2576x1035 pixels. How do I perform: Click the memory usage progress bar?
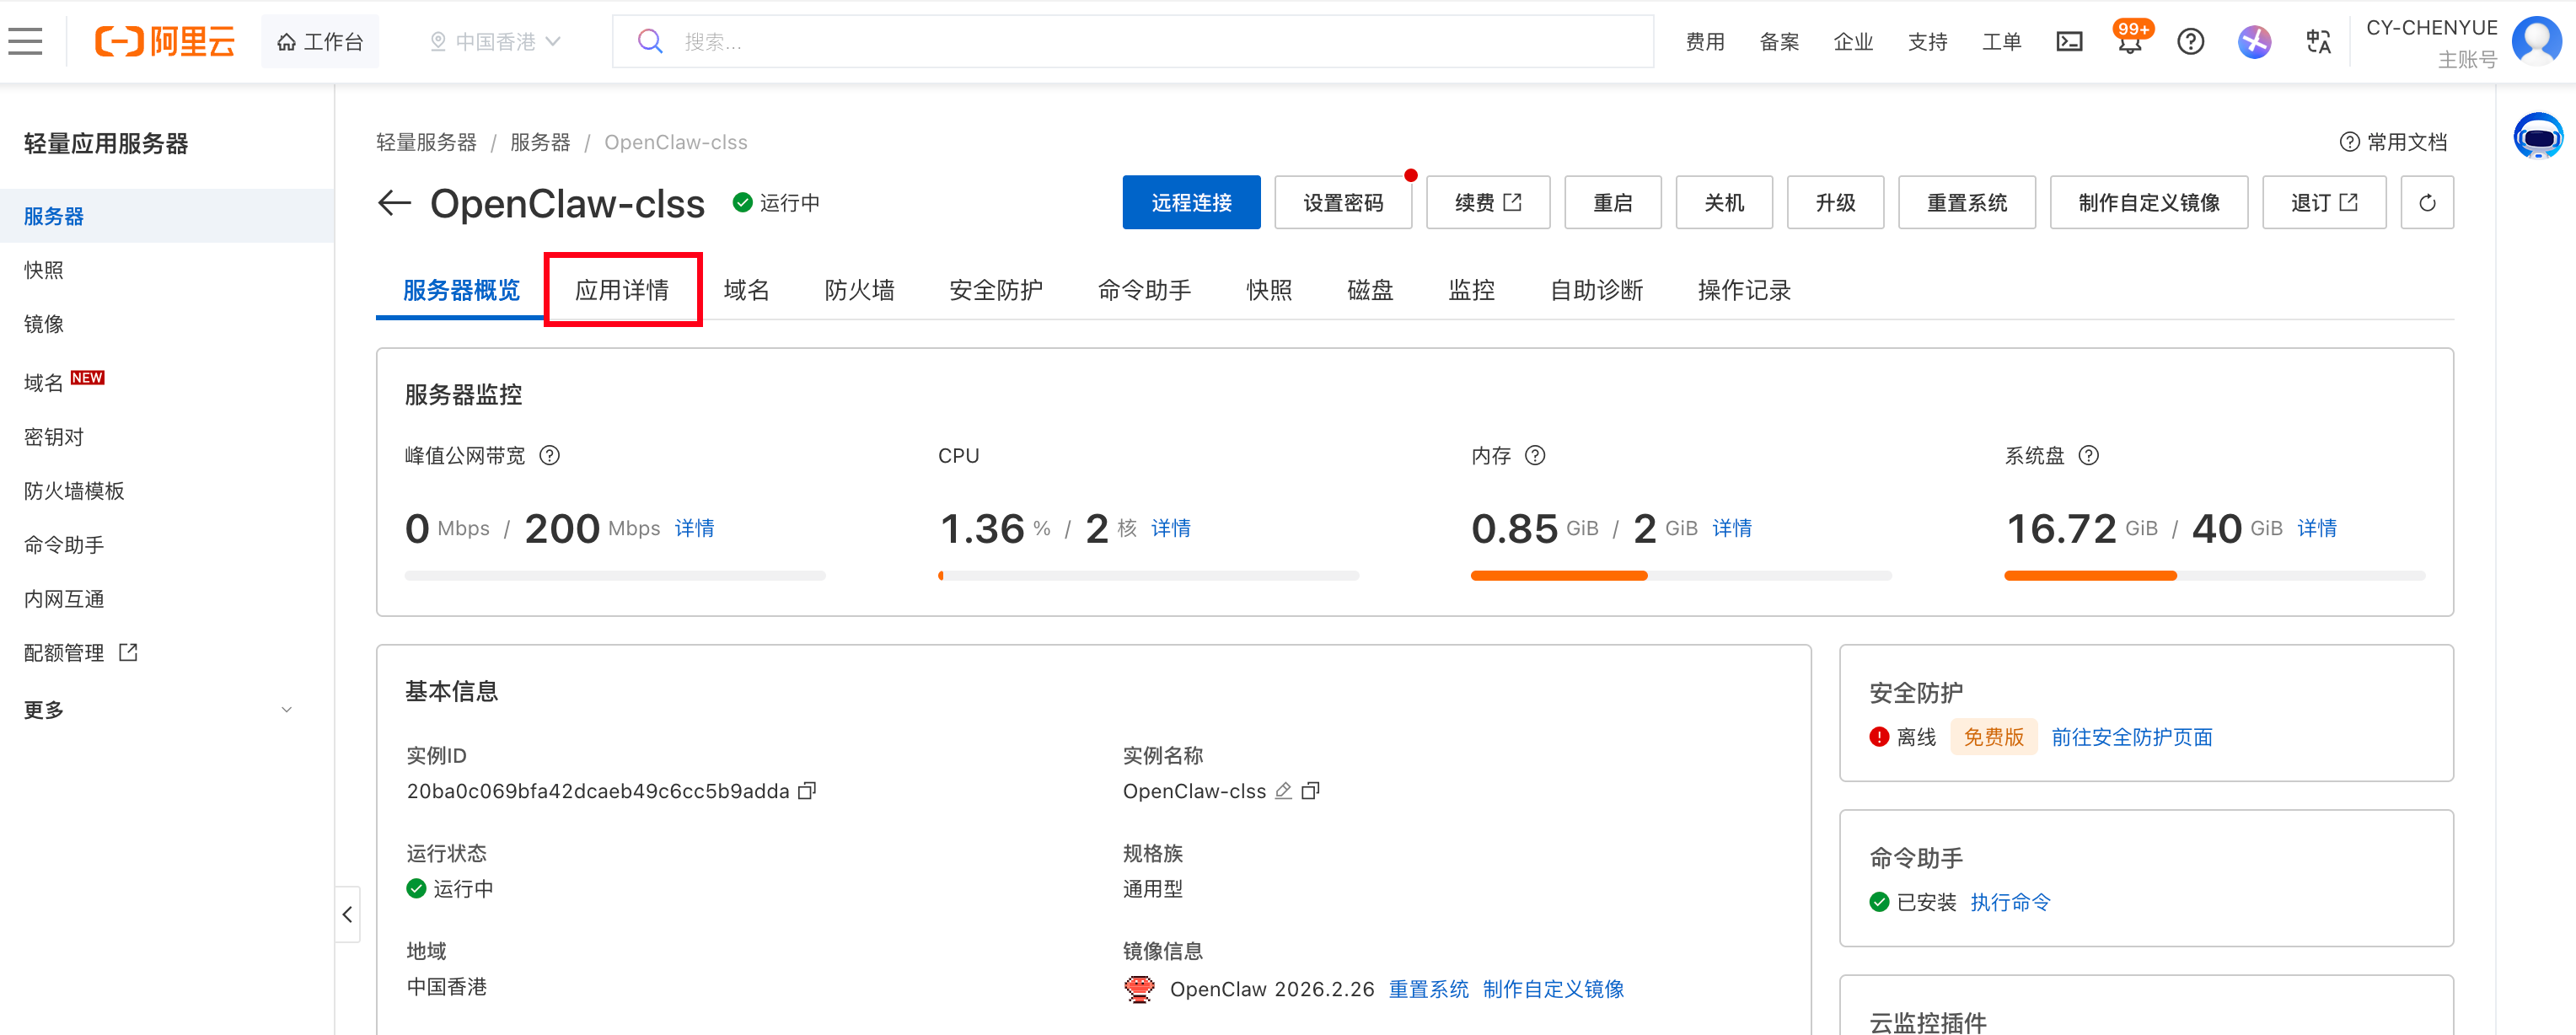[1680, 576]
